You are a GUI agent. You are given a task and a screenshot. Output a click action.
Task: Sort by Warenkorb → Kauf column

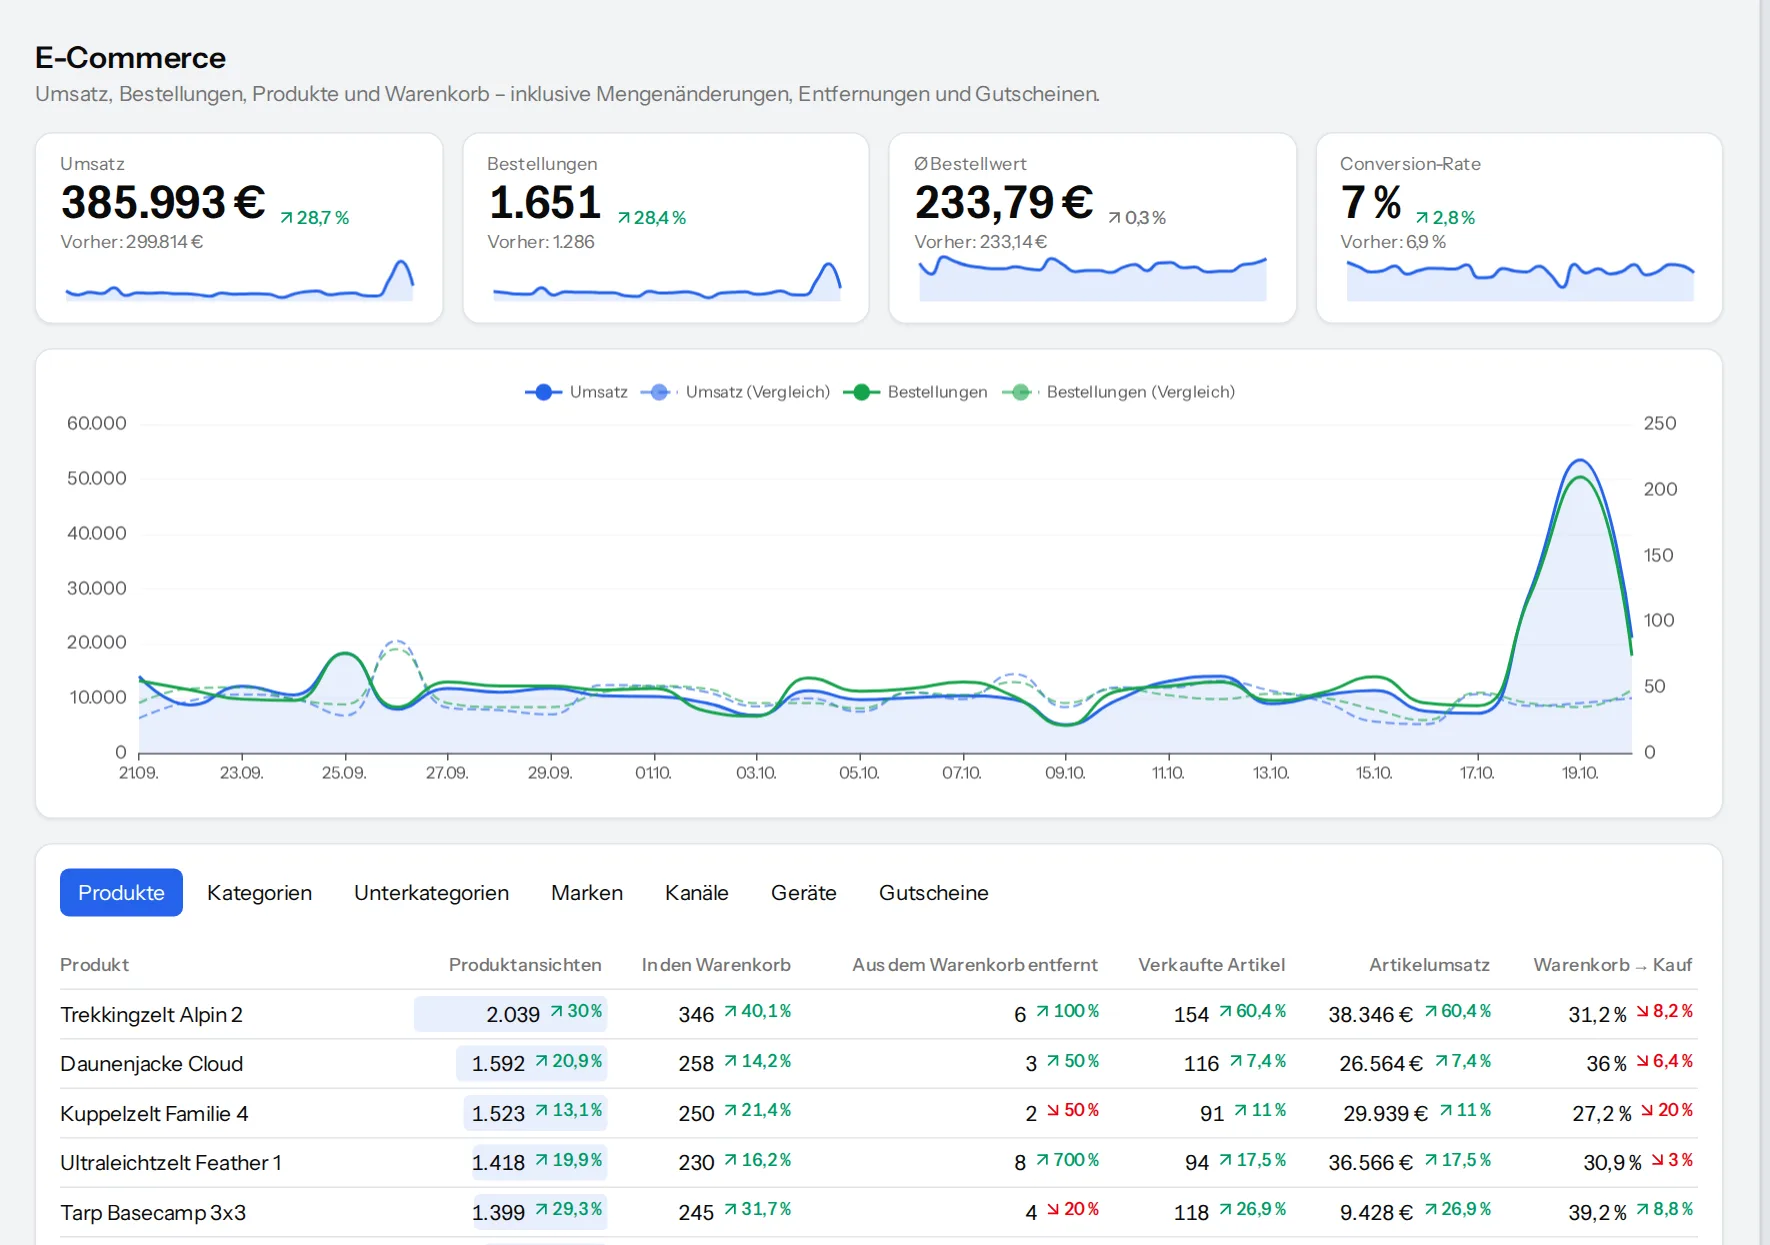click(1612, 965)
